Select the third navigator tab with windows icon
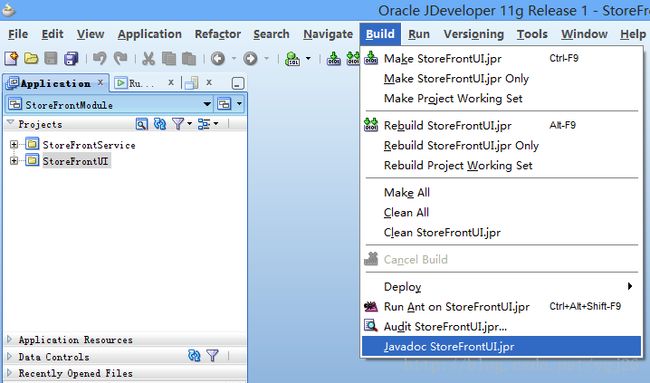Viewport: 650px width, 383px height. (x=192, y=83)
